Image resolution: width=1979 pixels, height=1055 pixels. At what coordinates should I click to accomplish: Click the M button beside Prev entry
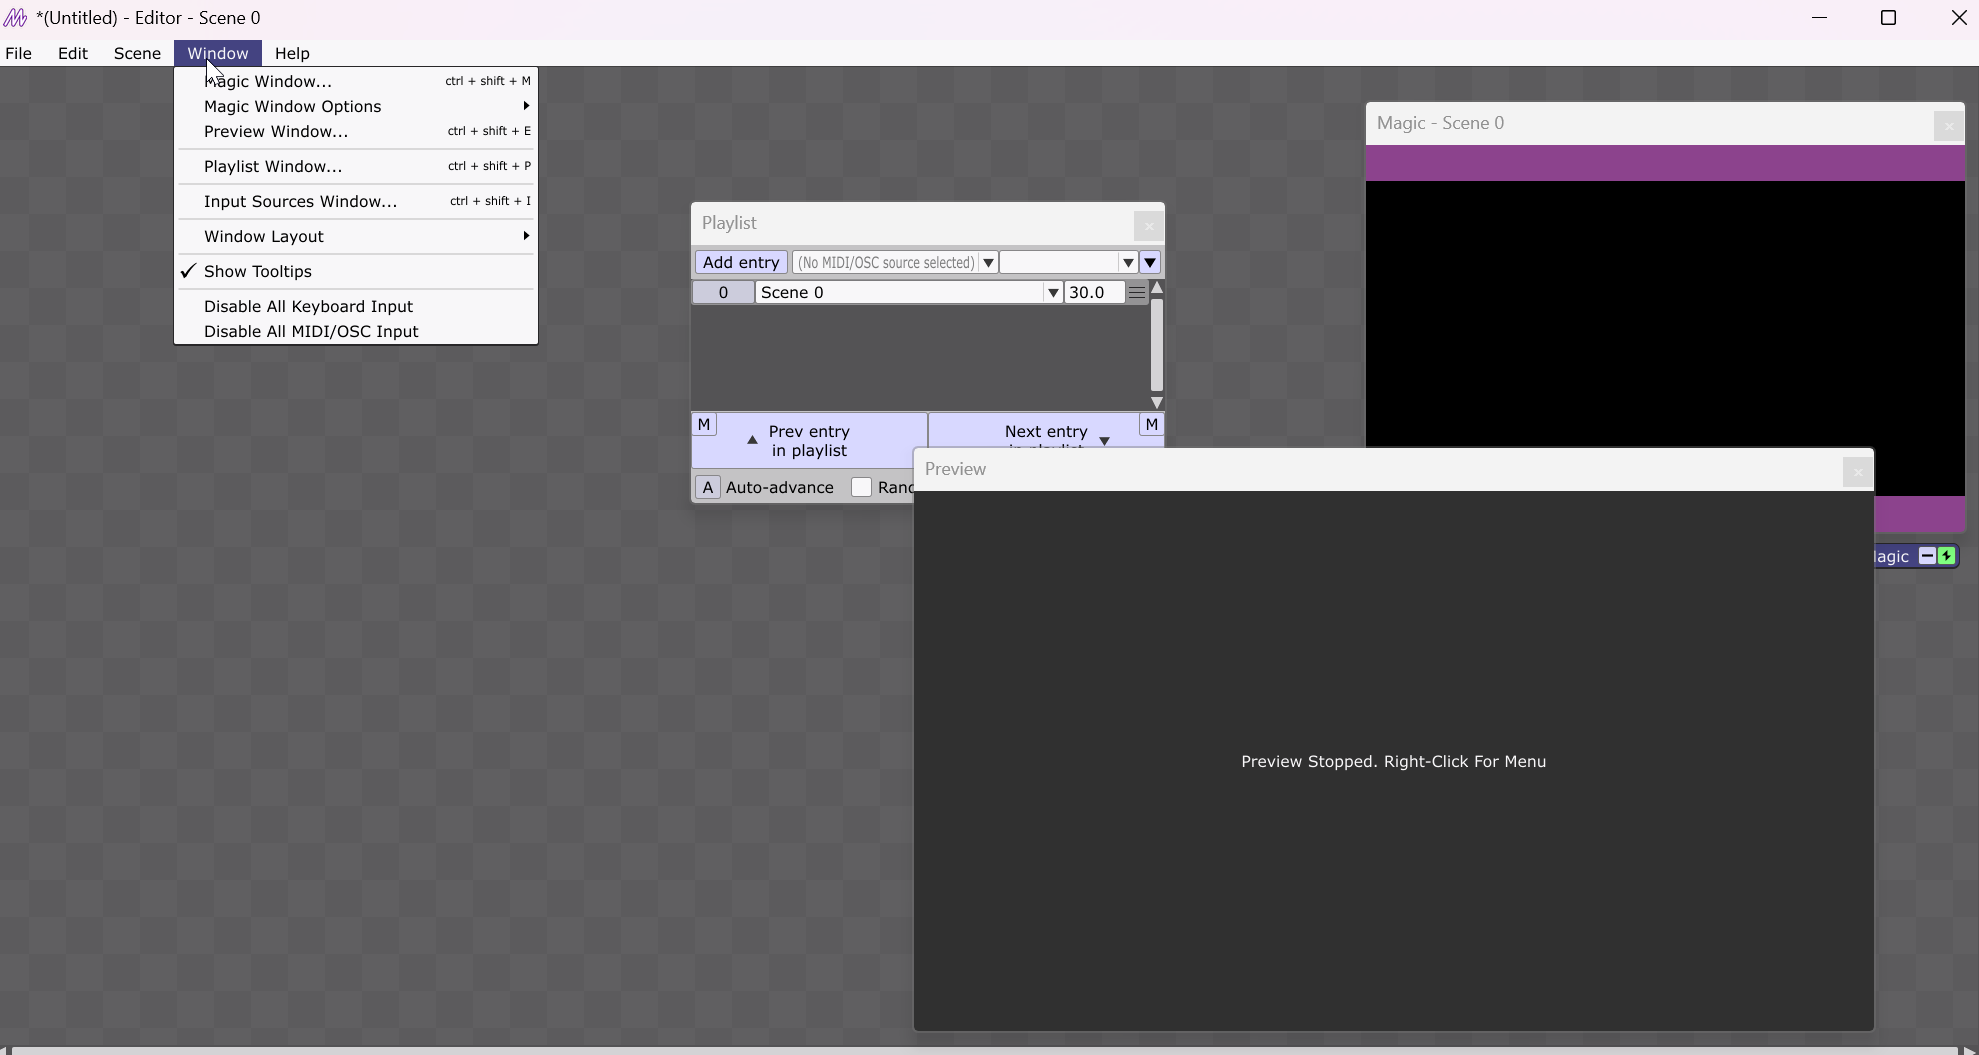point(704,425)
